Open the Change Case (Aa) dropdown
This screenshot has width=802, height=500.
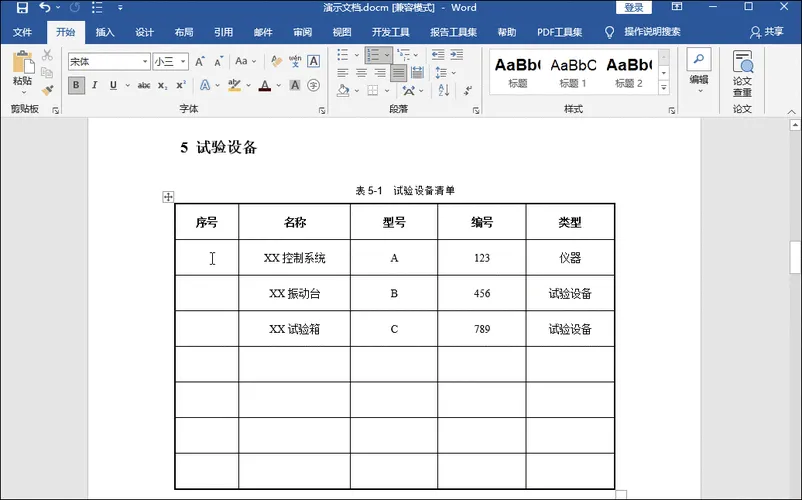246,62
